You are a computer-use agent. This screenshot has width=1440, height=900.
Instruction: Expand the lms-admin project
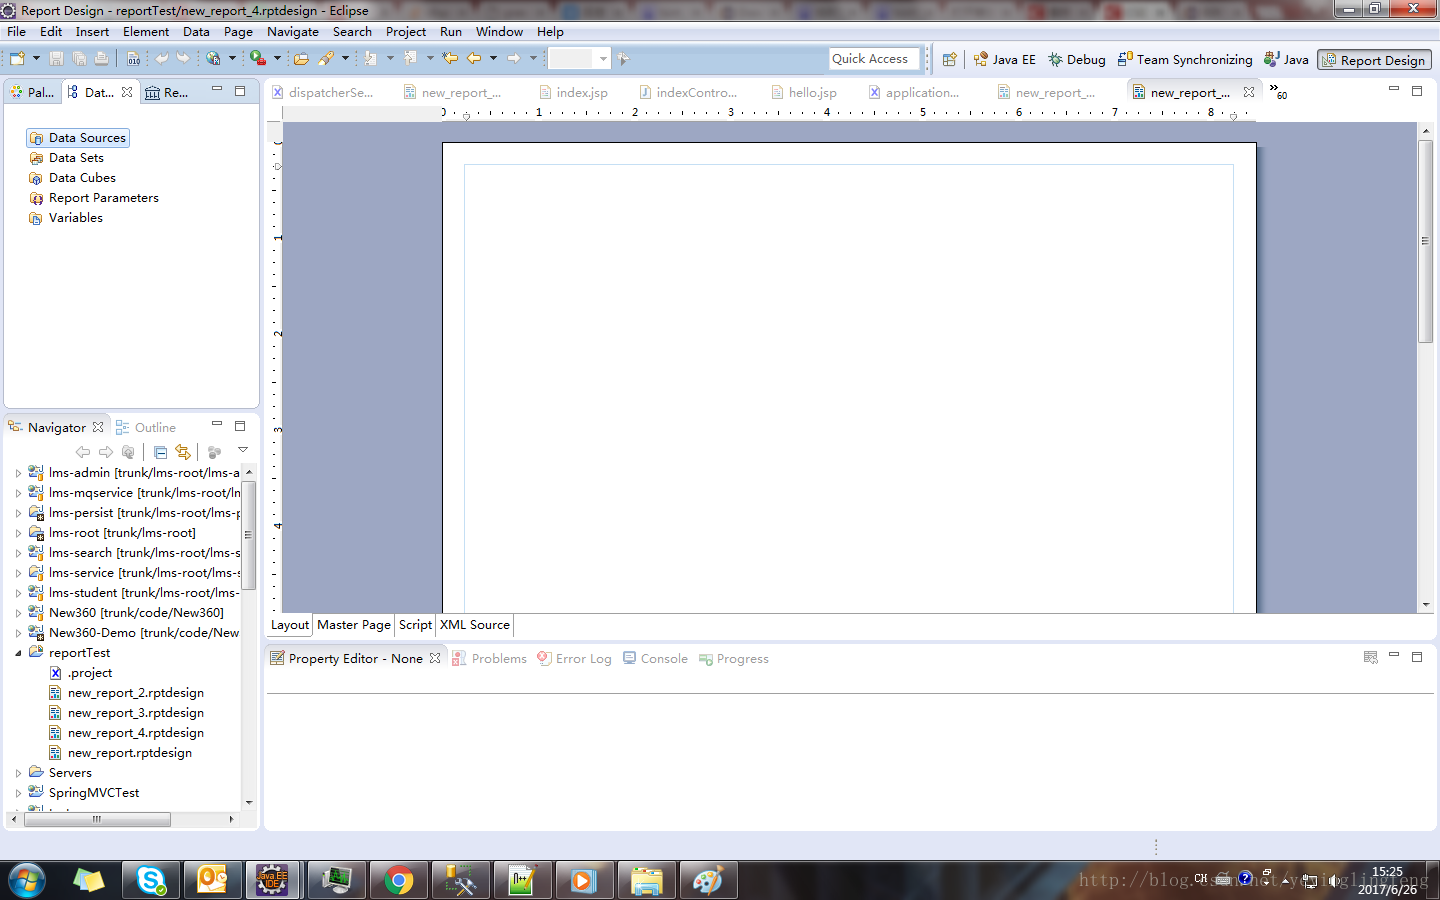[x=18, y=473]
